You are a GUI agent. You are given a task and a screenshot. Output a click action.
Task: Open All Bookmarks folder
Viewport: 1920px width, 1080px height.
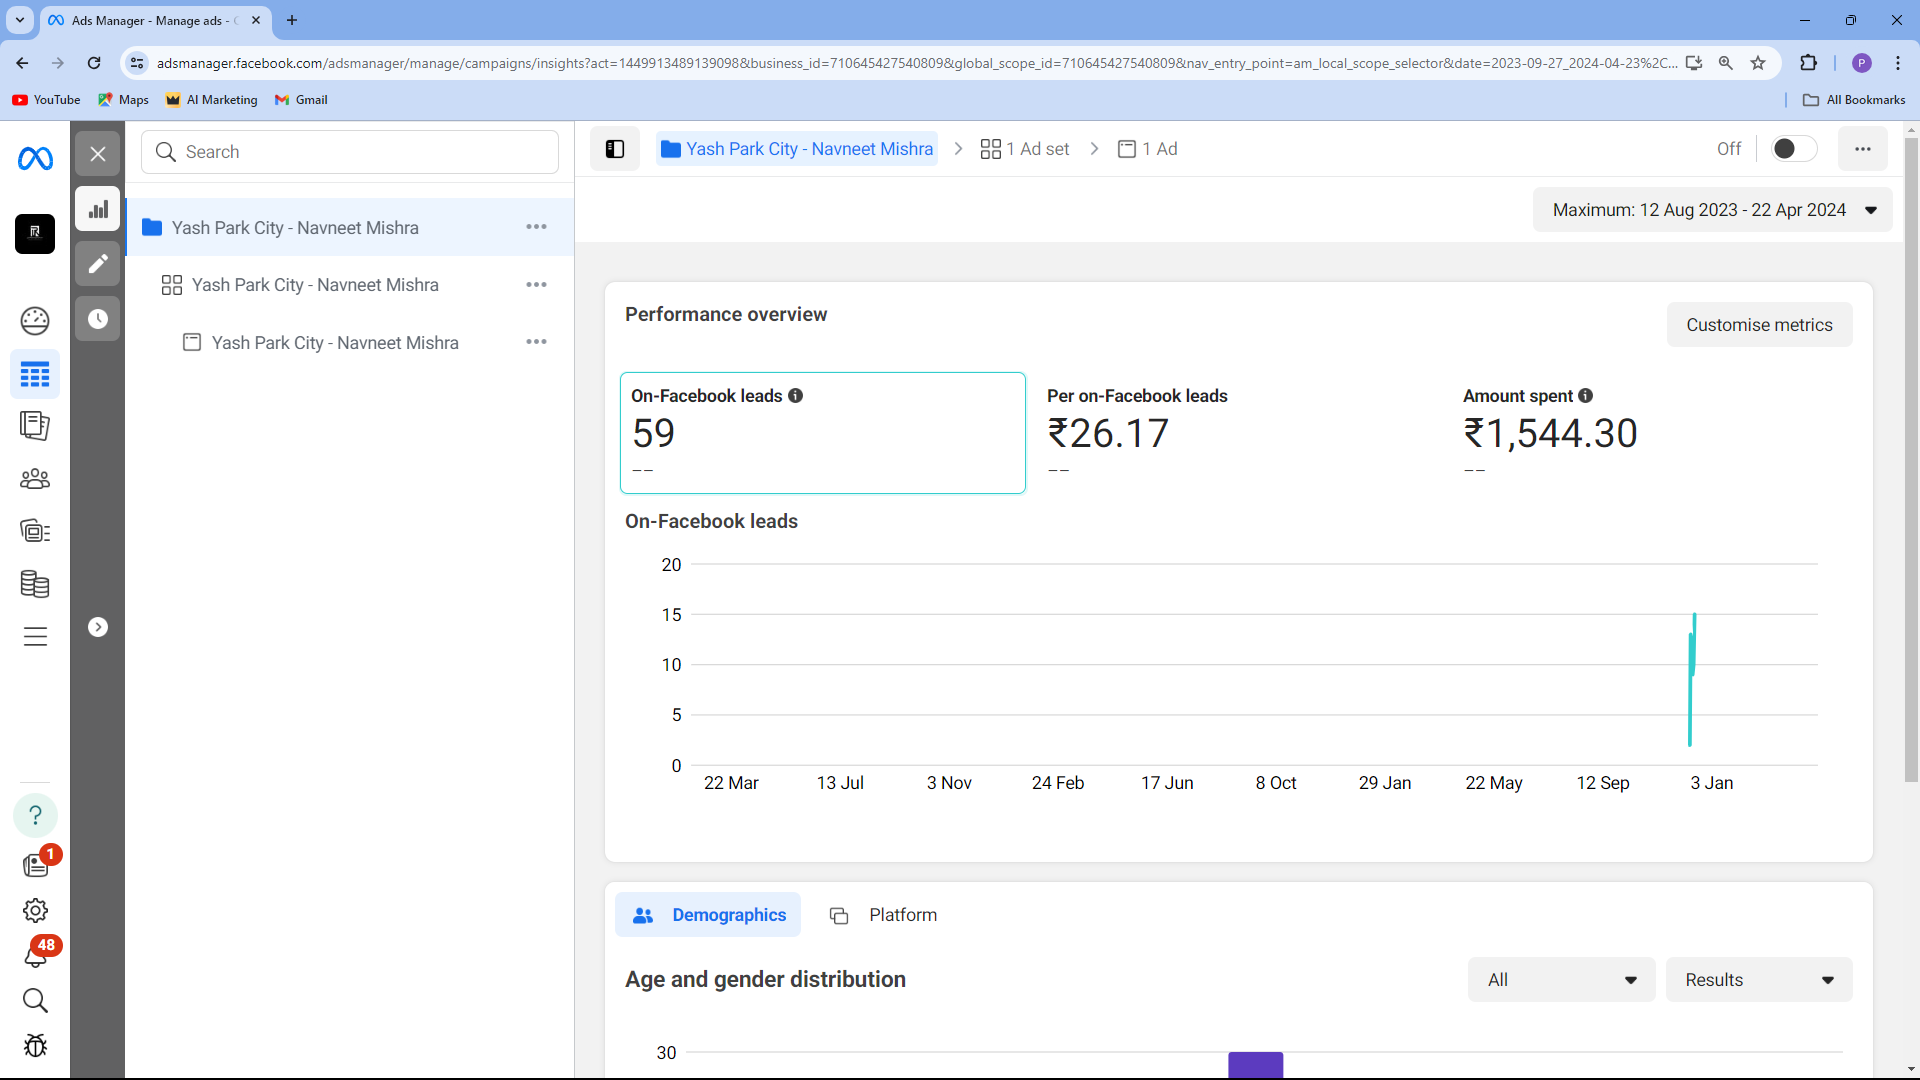pos(1854,100)
